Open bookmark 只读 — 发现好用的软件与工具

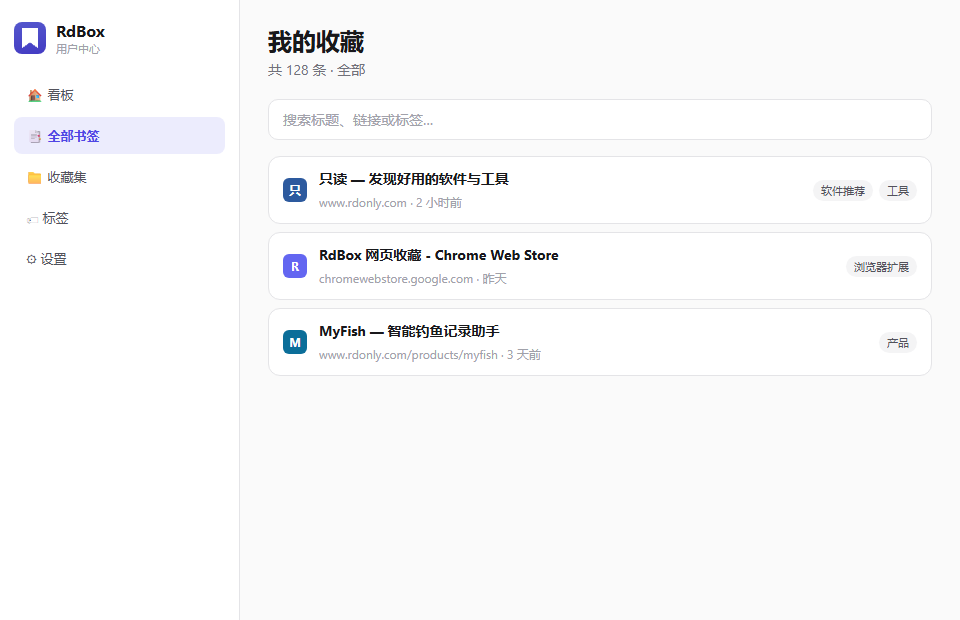pyautogui.click(x=599, y=190)
